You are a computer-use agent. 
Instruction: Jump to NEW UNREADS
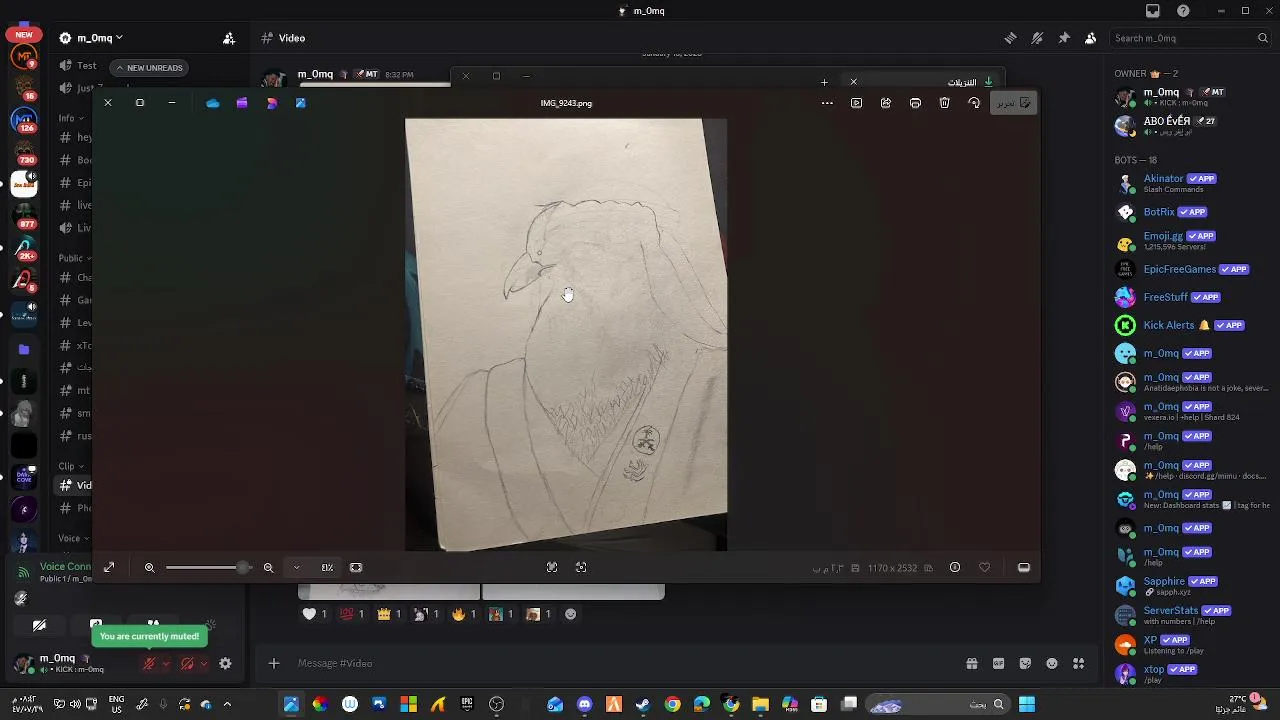(x=150, y=68)
